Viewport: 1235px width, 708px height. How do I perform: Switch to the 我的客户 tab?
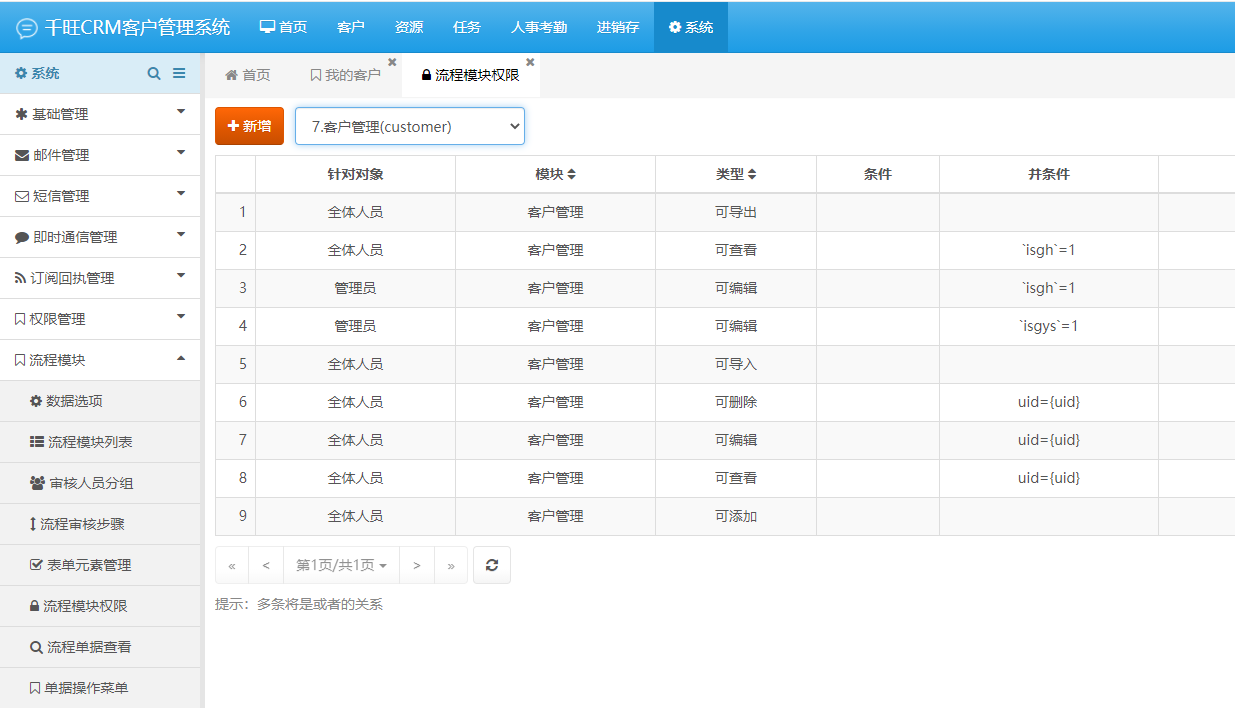click(345, 75)
